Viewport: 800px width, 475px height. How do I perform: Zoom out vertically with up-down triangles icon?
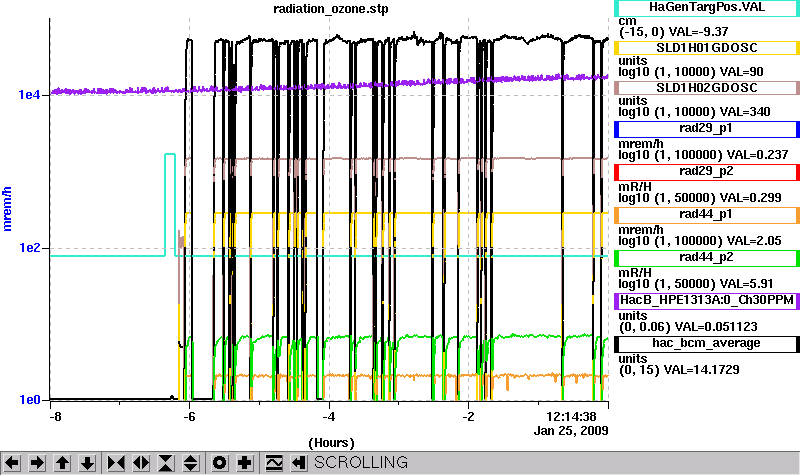[x=191, y=463]
